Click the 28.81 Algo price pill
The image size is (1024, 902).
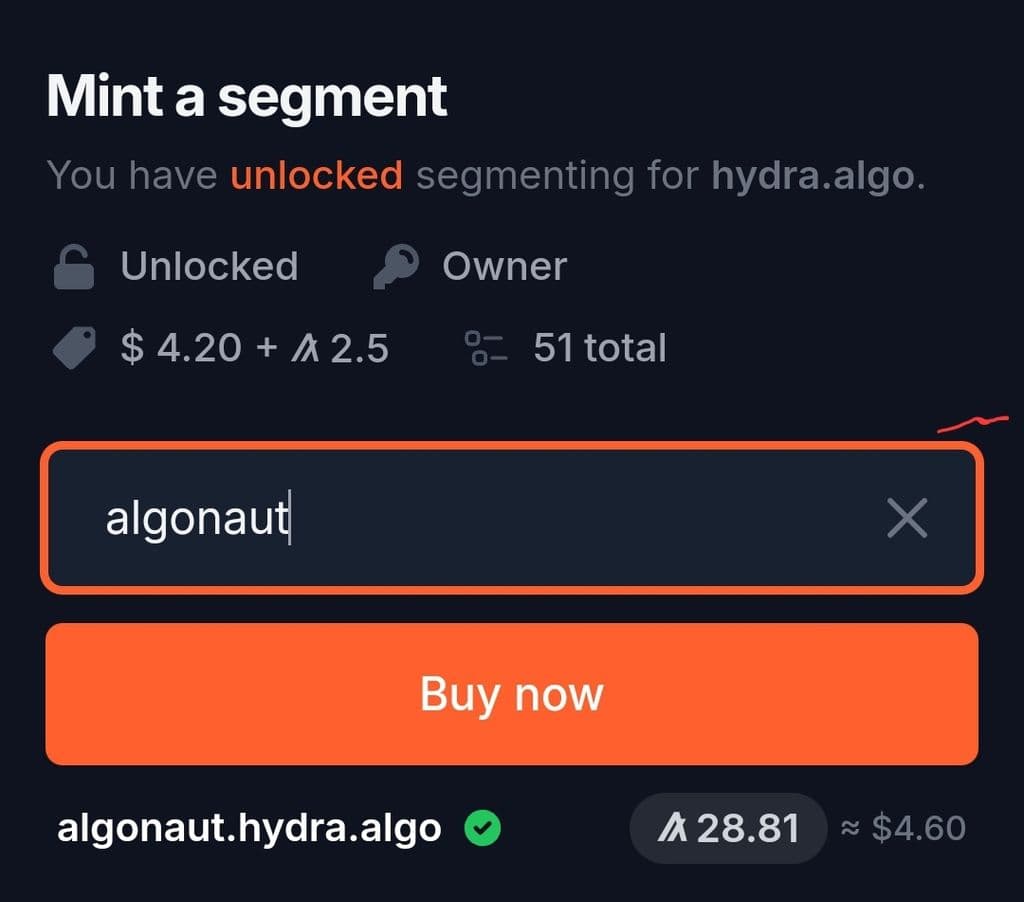[x=728, y=829]
